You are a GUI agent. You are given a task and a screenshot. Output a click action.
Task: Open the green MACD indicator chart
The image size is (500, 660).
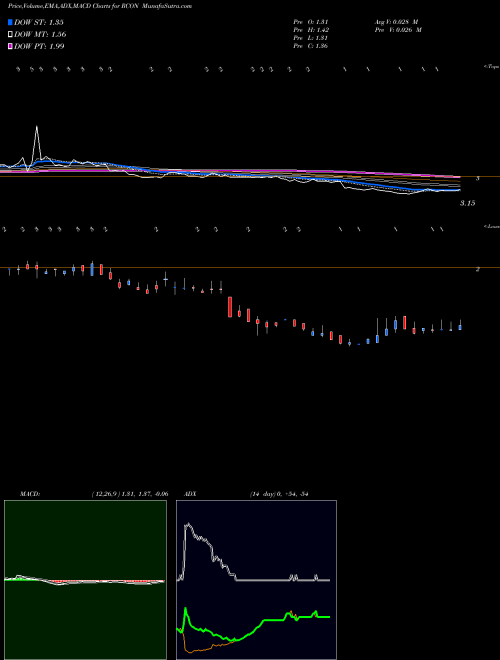click(85, 580)
